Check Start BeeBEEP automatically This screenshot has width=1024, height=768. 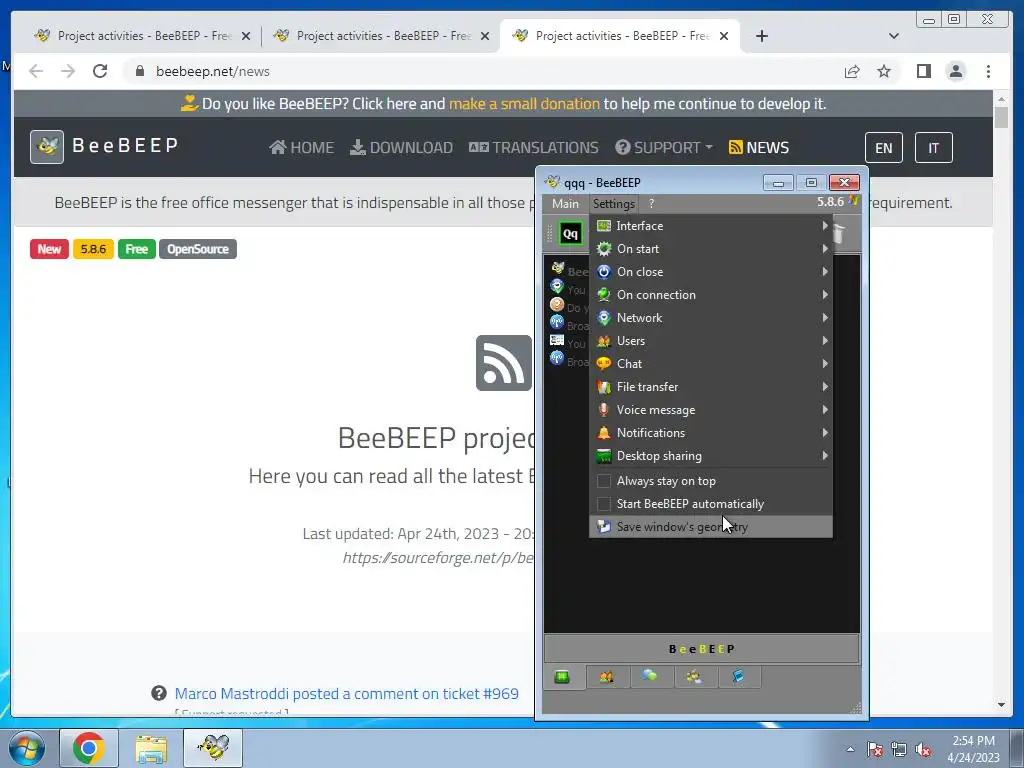pyautogui.click(x=604, y=504)
